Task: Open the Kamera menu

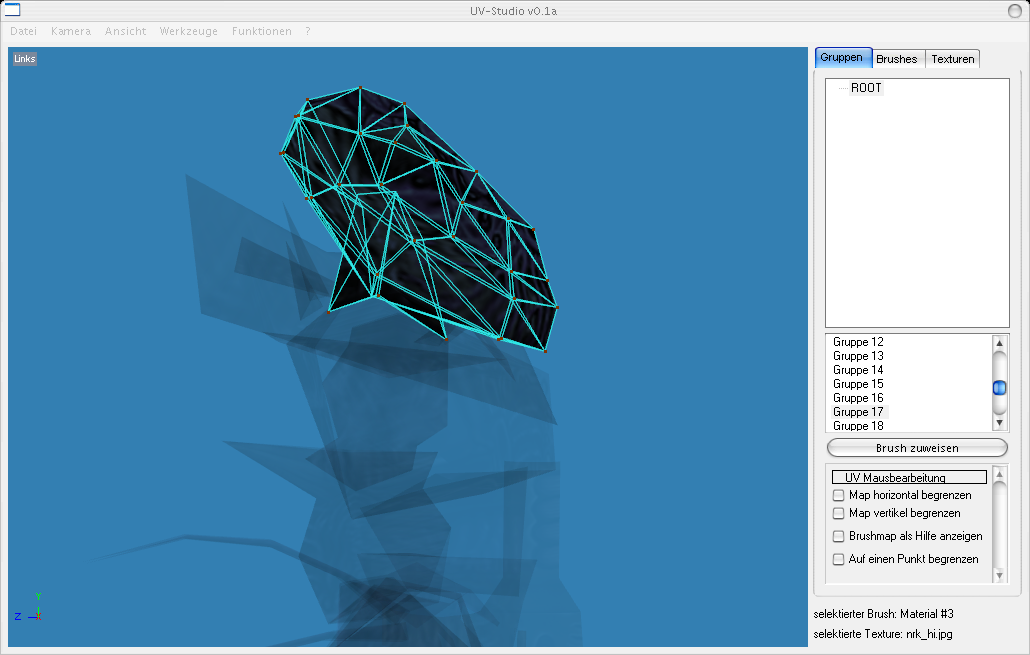Action: 71,32
